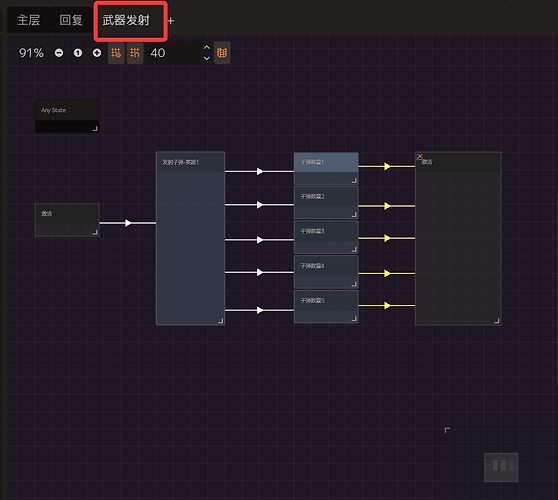The width and height of the screenshot is (558, 500).
Task: Select the 子弹数量3 node
Action: tap(326, 237)
